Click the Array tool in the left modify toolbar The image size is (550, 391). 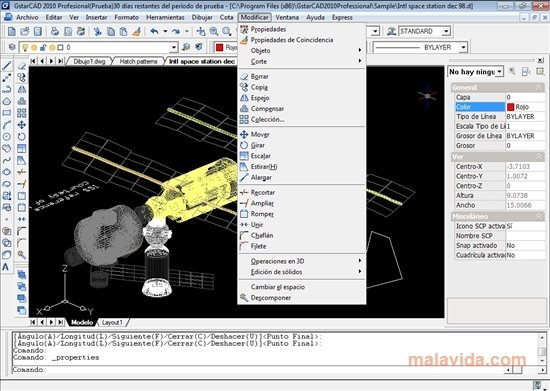click(x=22, y=113)
